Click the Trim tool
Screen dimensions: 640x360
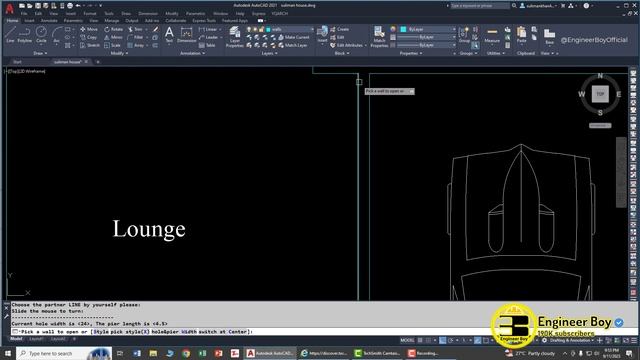[x=136, y=29]
